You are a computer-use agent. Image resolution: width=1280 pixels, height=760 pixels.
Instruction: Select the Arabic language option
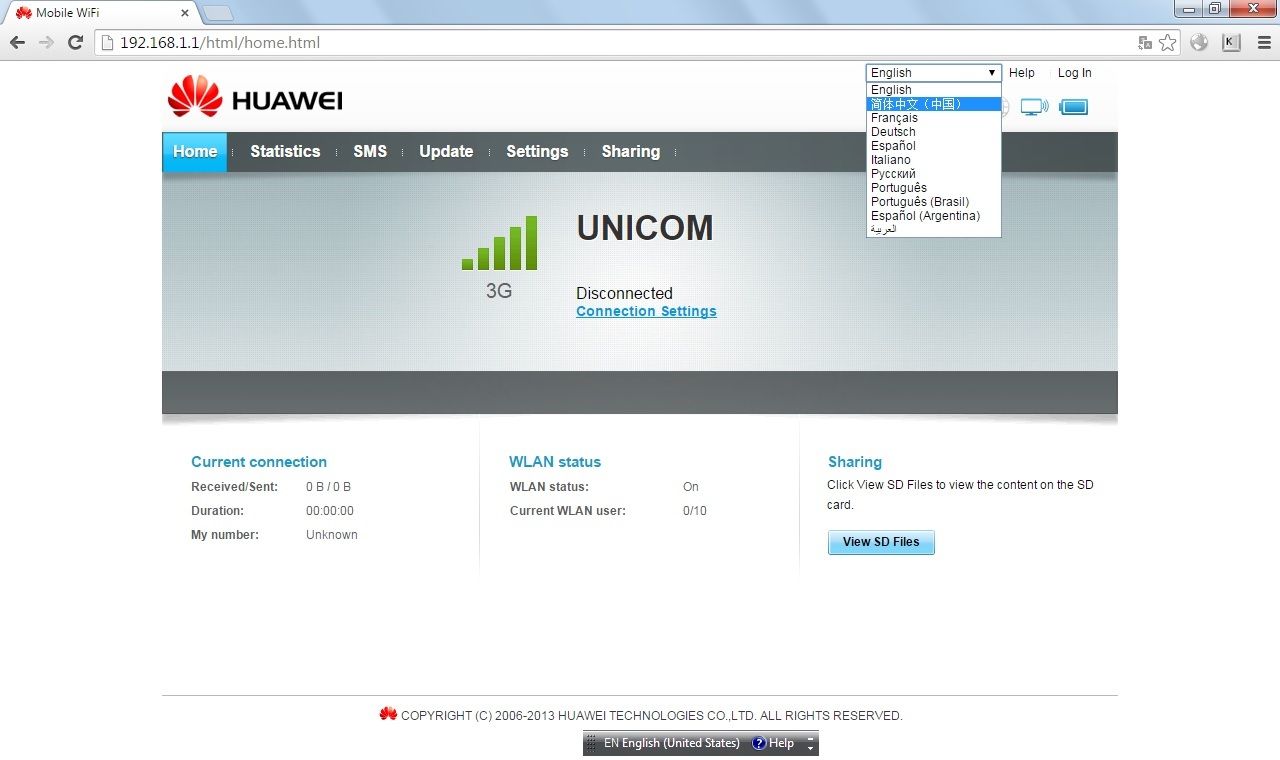[x=934, y=229]
